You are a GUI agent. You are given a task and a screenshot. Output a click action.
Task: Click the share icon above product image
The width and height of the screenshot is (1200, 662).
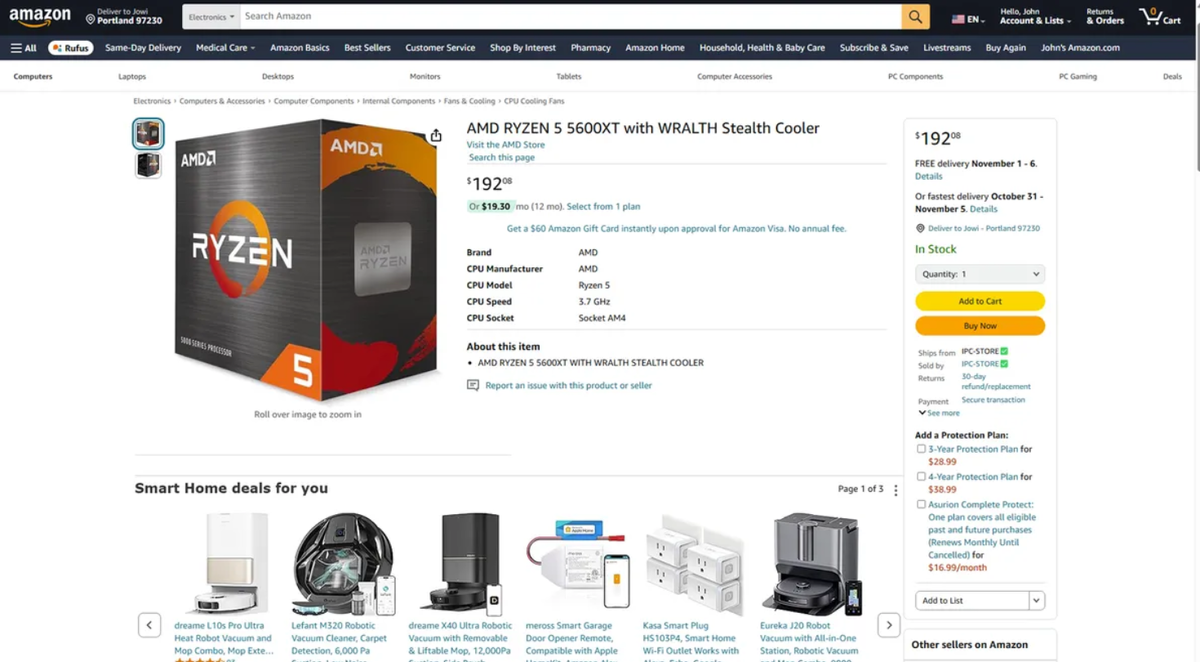[x=436, y=136]
